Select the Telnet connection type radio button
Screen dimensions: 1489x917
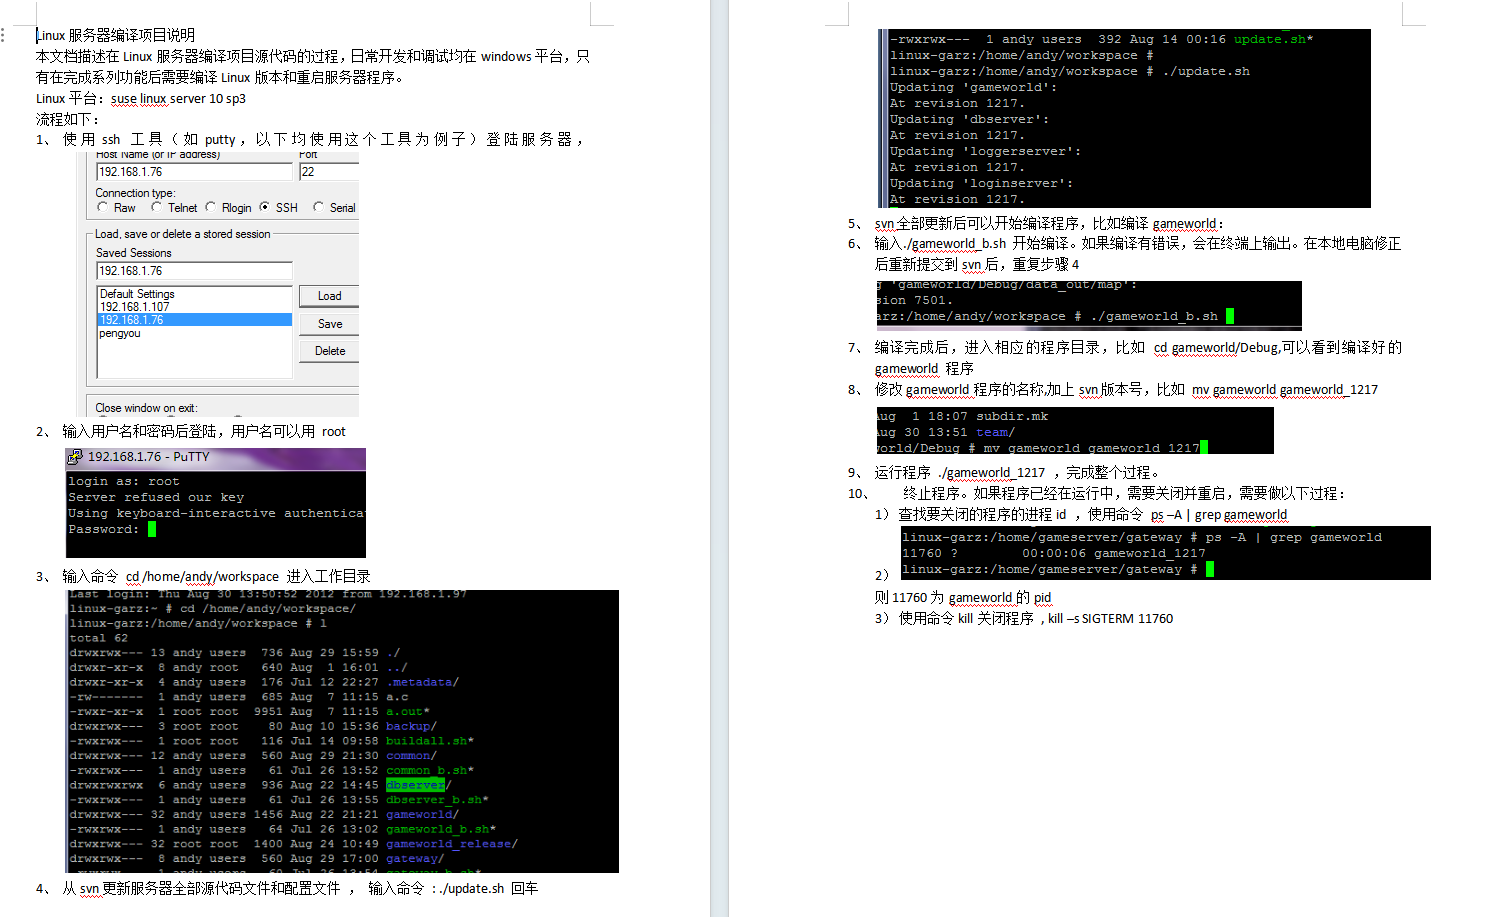point(156,207)
